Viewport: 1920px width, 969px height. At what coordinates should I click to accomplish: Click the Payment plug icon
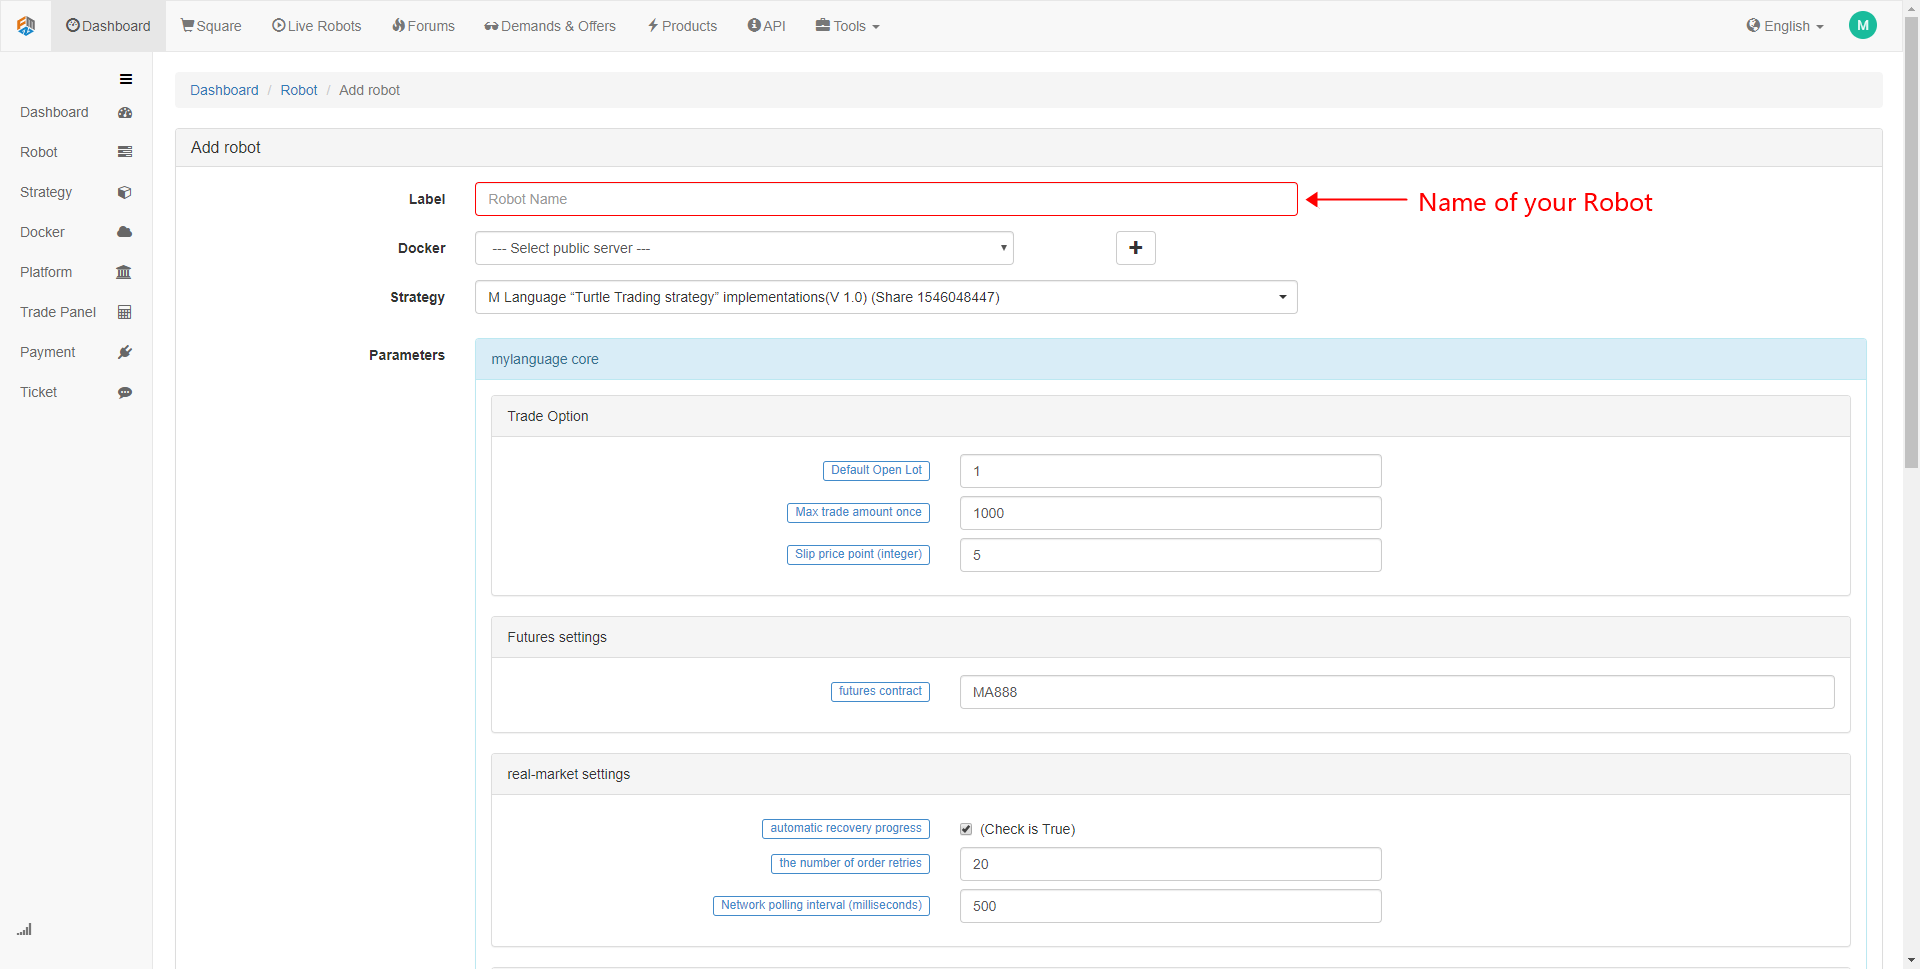click(125, 352)
